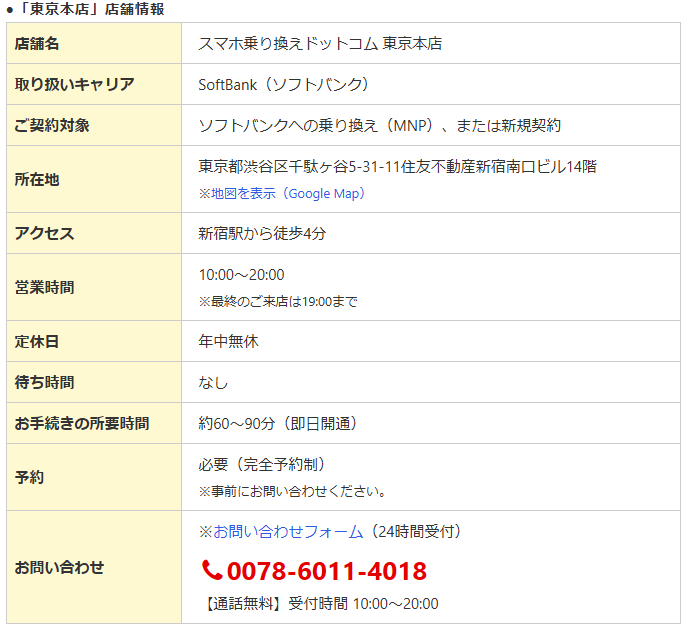Select the なし waiting time value
This screenshot has height=627, width=686.
(x=214, y=382)
